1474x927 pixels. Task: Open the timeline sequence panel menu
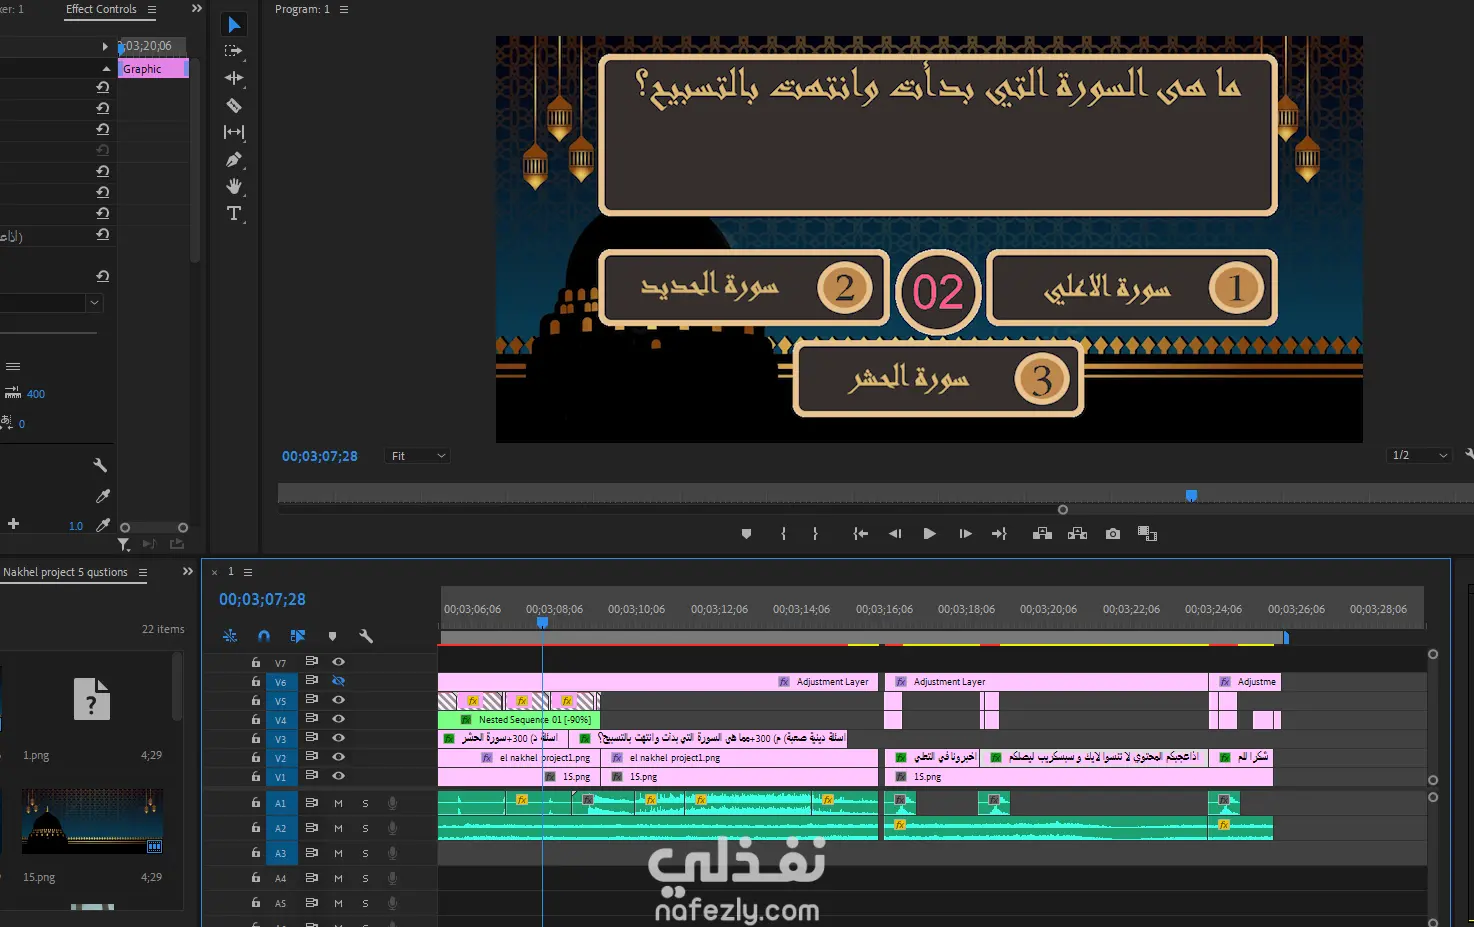(x=248, y=572)
